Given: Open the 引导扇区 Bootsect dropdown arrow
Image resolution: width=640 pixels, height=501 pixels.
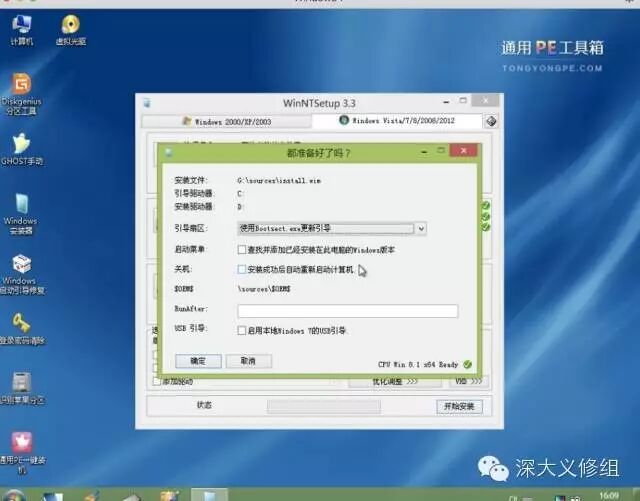Looking at the screenshot, I should 421,228.
